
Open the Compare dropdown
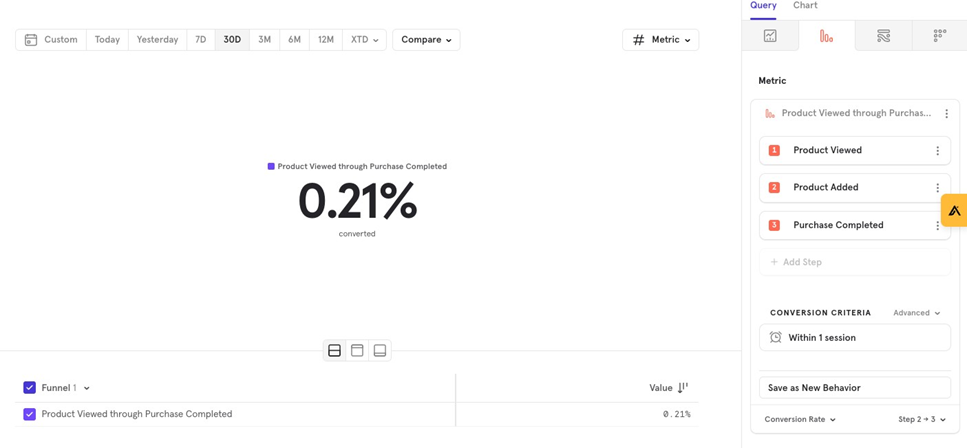(426, 40)
